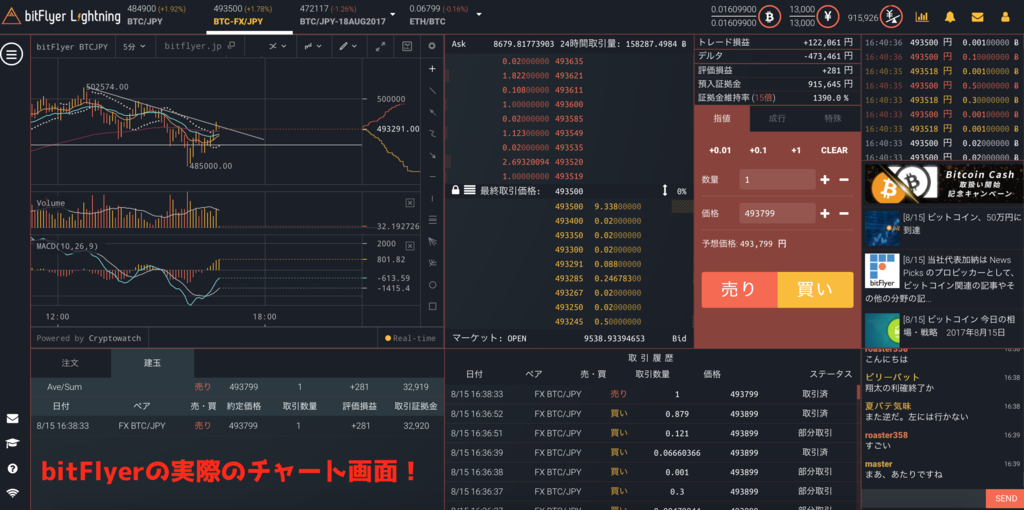Select the parallel lines tool
The image size is (1024, 510).
432,219
